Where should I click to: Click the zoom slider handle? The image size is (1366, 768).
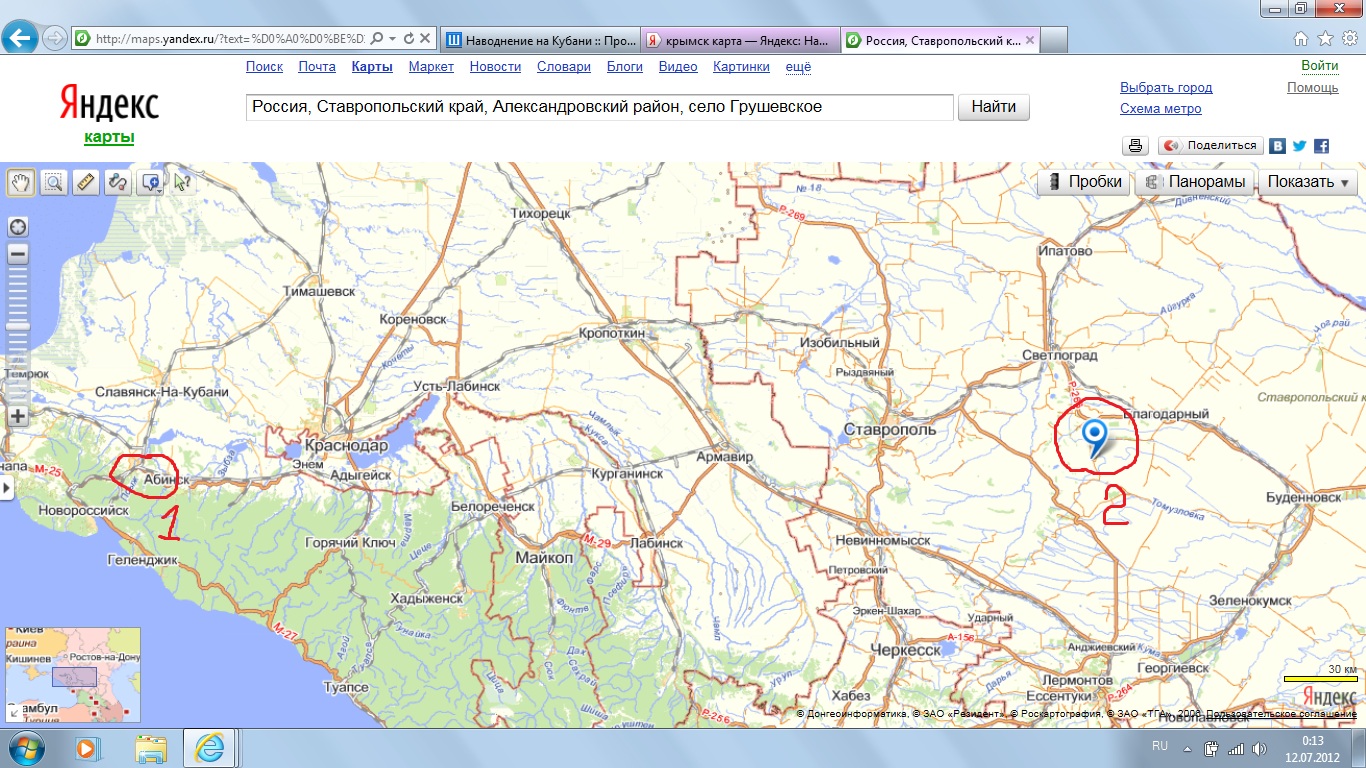point(18,326)
